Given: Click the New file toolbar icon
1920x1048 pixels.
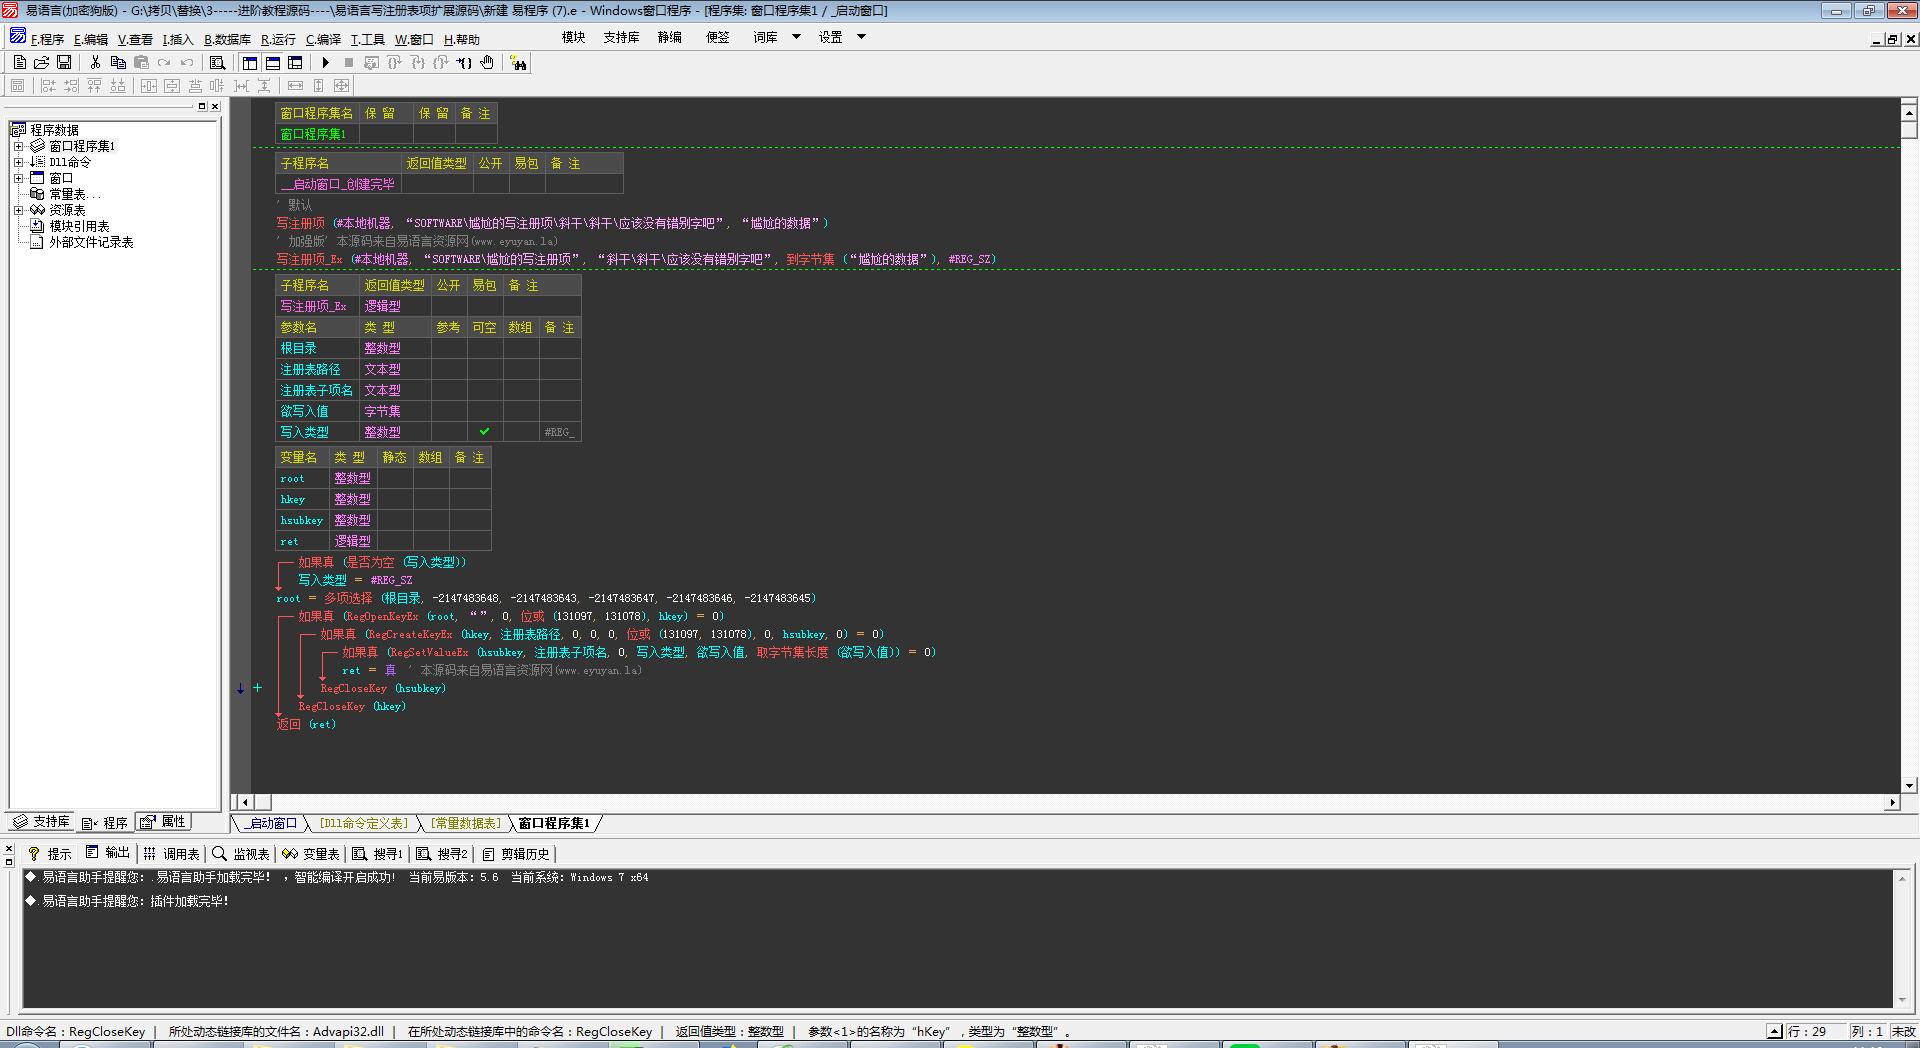Looking at the screenshot, I should click(x=20, y=63).
